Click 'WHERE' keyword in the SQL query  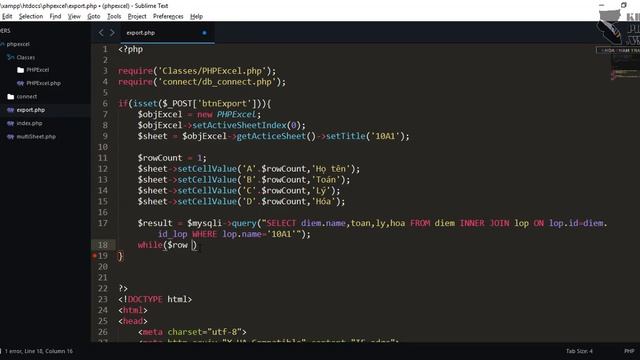coord(204,234)
